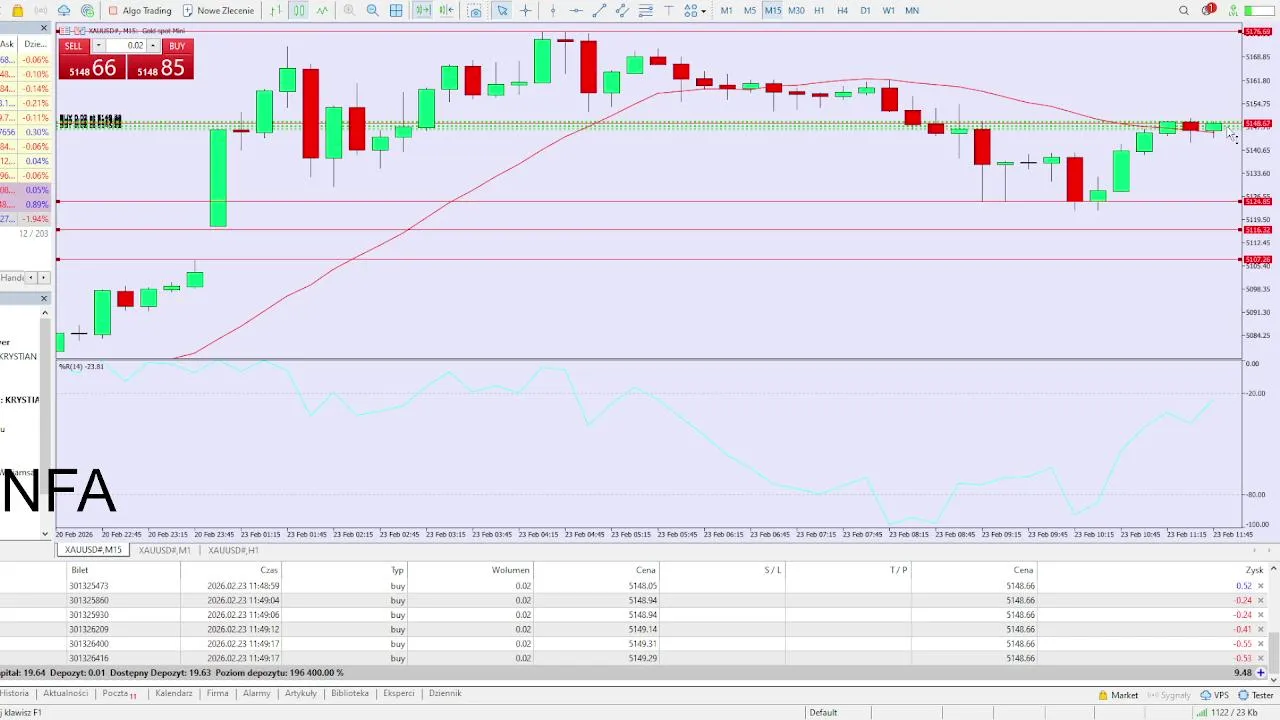The height and width of the screenshot is (720, 1280).
Task: Open the chart grid tile icon
Action: pos(396,11)
